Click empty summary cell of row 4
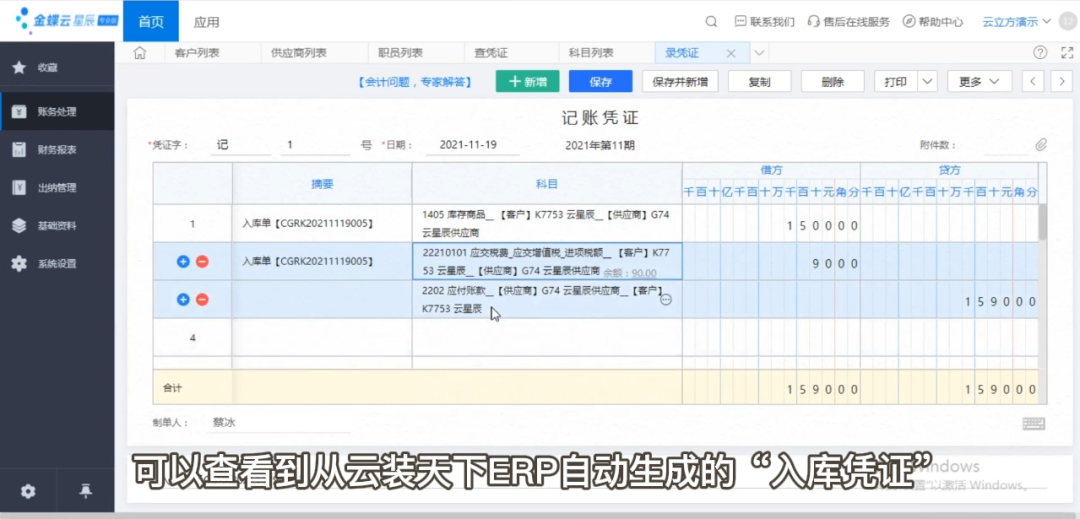The height and width of the screenshot is (519, 1080). [322, 337]
